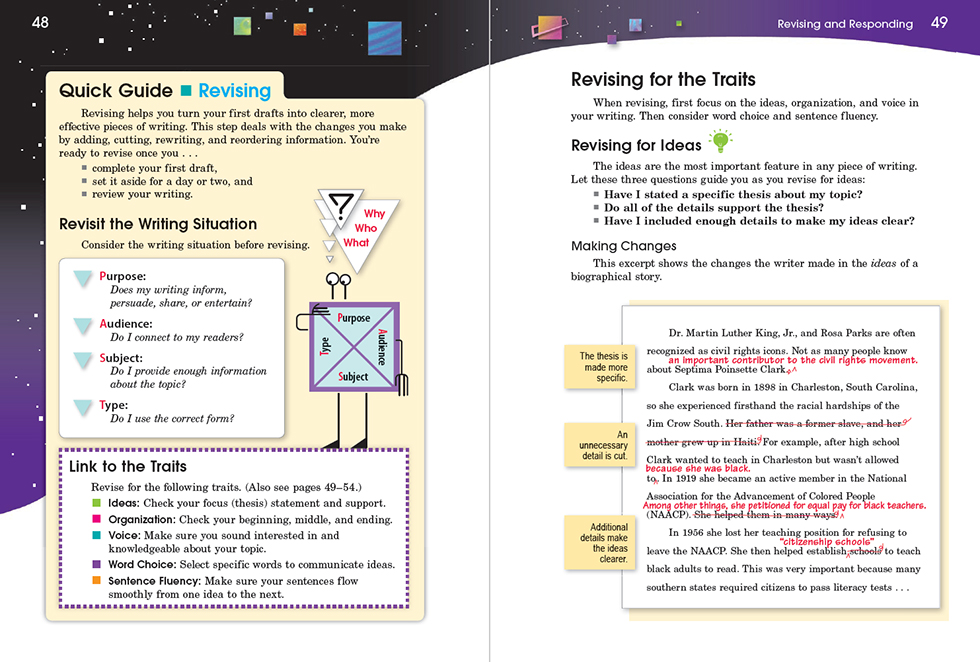Image resolution: width=980 pixels, height=662 pixels.
Task: Select the 'The thesis is made more specific' callout
Action: point(604,367)
